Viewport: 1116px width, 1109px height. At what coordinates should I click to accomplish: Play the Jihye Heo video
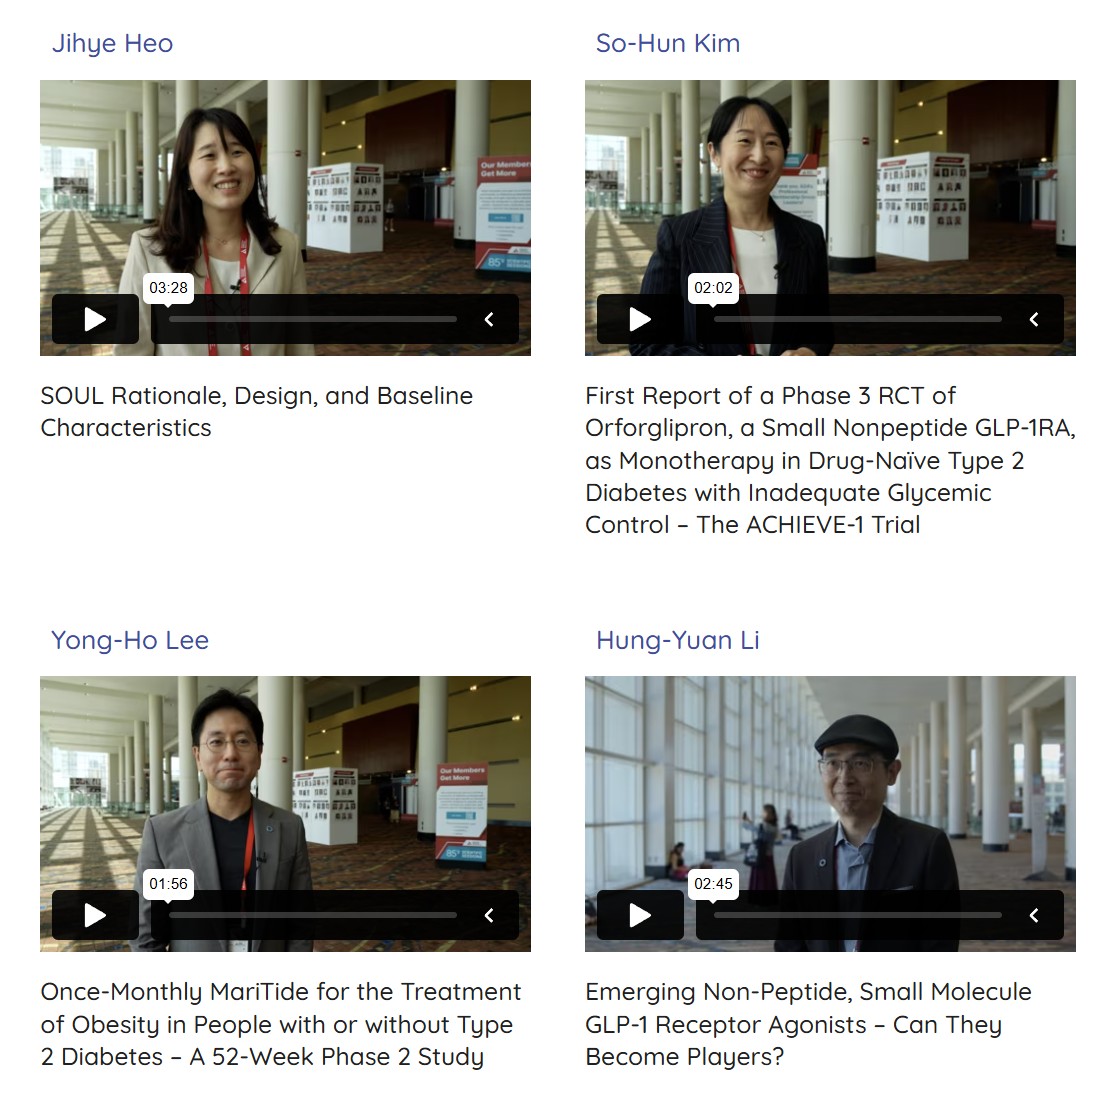[x=95, y=319]
